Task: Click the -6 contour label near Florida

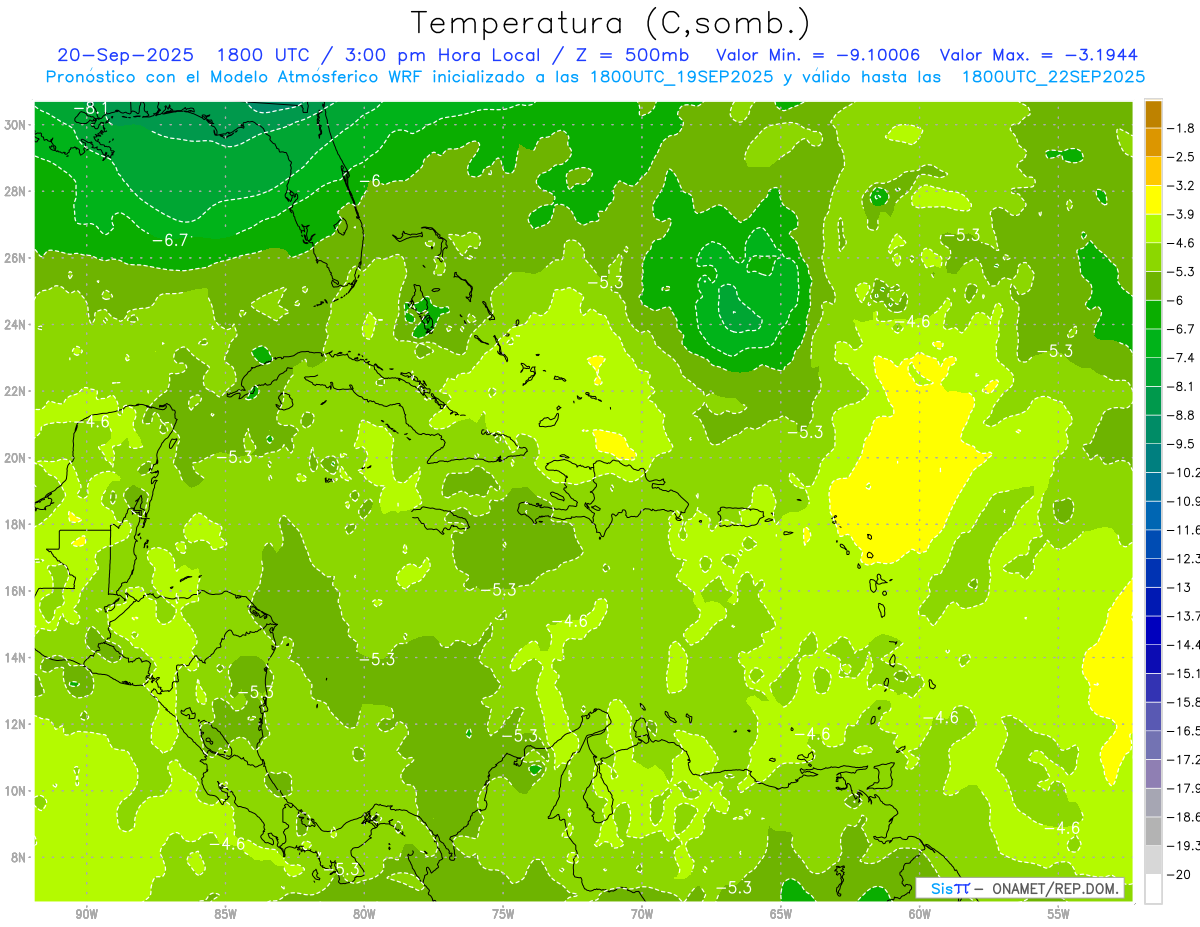Action: click(370, 180)
